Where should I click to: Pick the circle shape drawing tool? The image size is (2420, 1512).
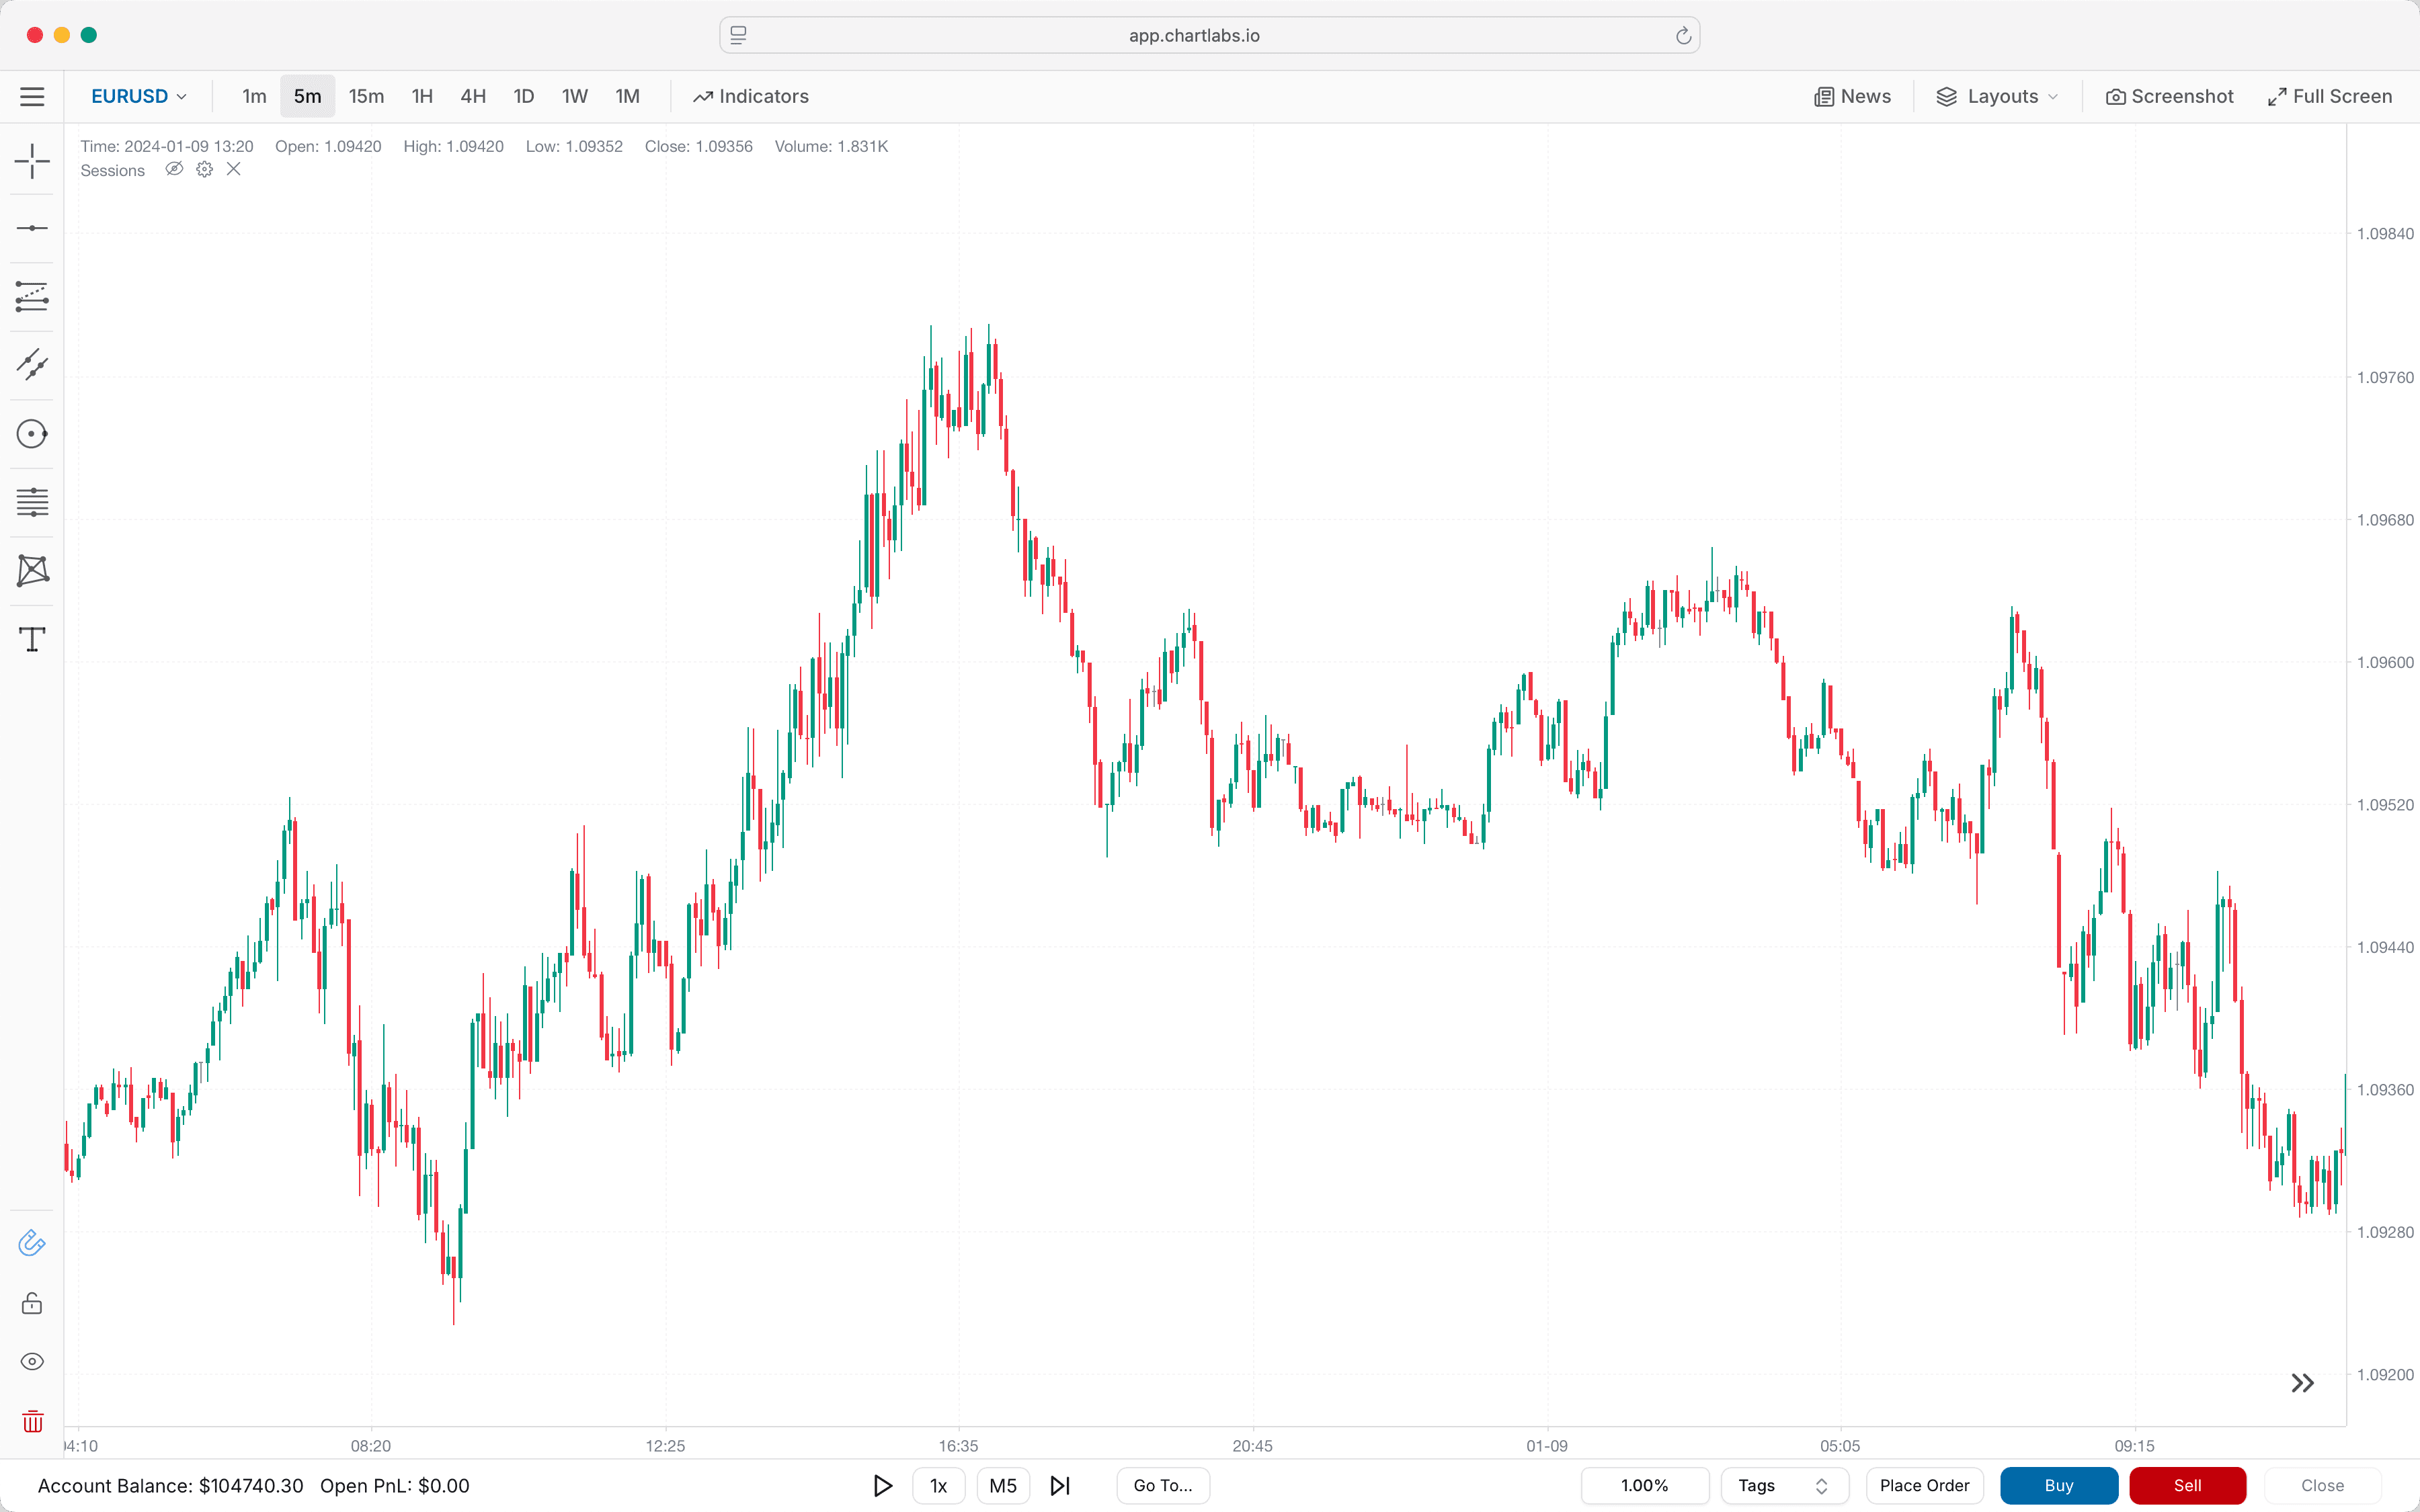point(32,434)
